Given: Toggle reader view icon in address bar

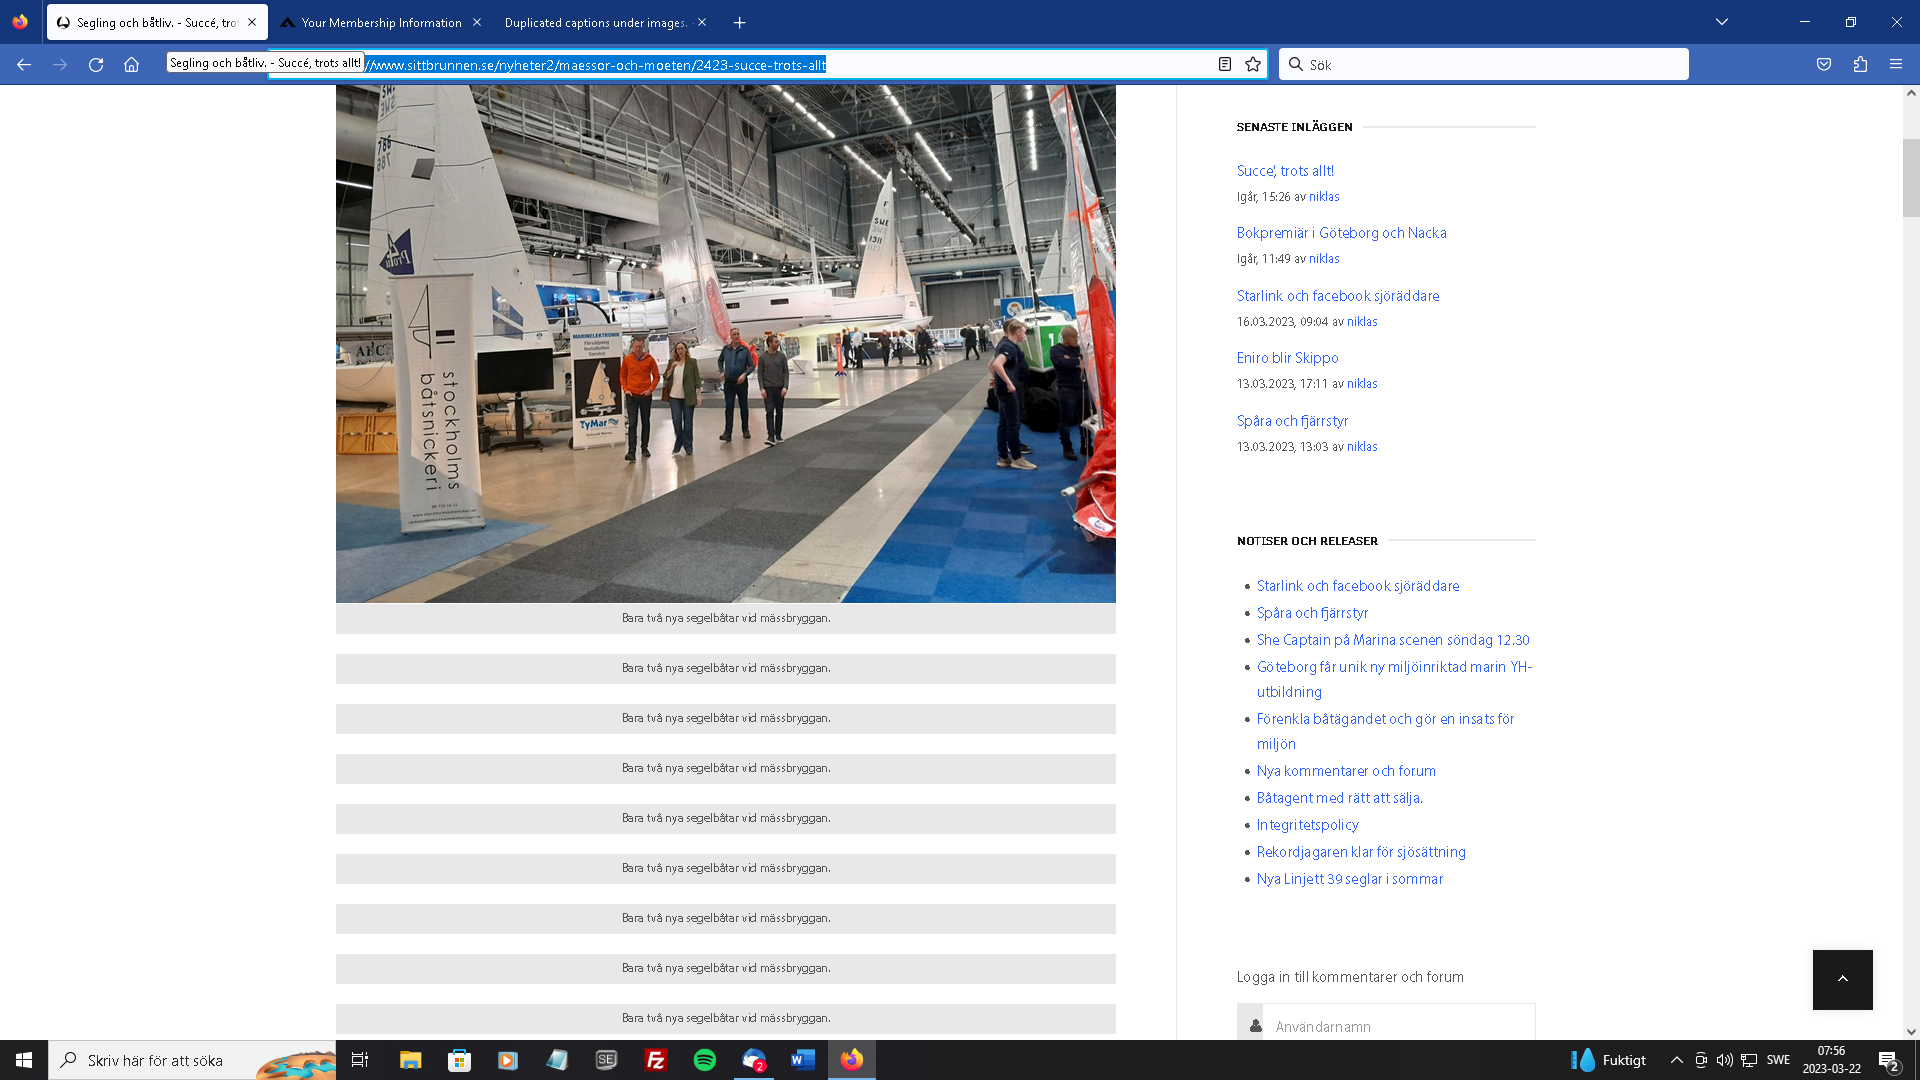Looking at the screenshot, I should coord(1224,65).
